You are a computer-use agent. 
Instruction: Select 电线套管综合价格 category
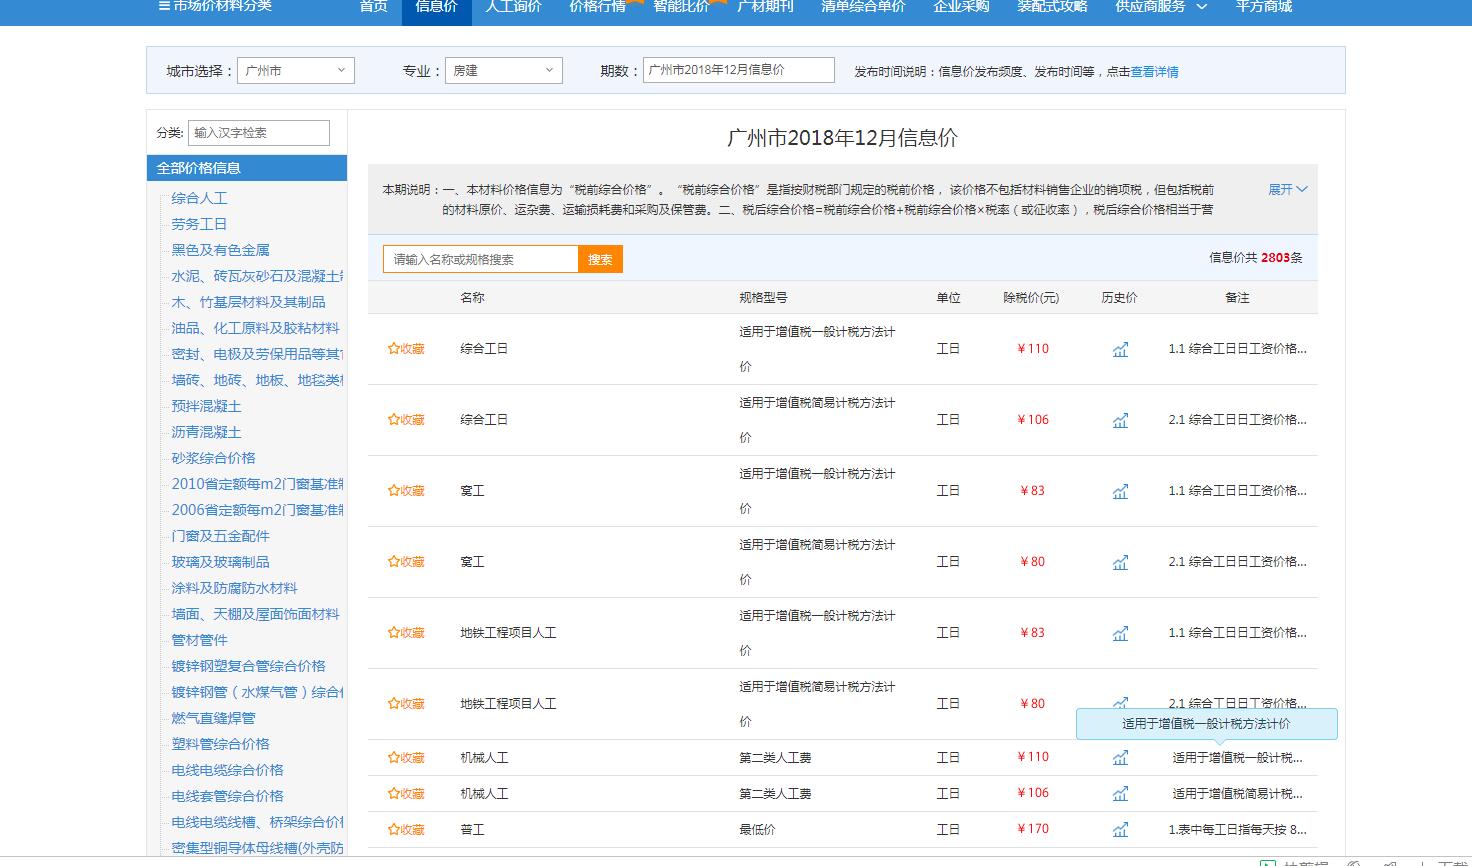point(227,796)
